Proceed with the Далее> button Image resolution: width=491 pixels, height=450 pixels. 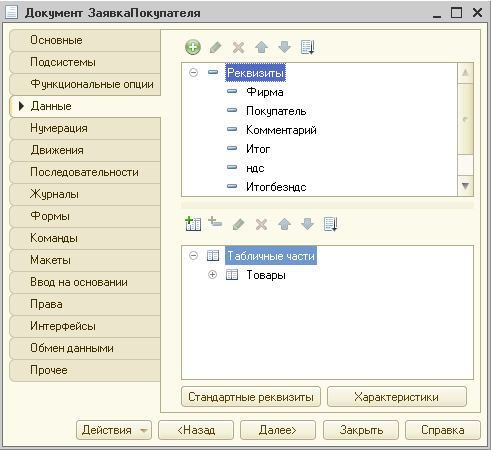pos(278,430)
